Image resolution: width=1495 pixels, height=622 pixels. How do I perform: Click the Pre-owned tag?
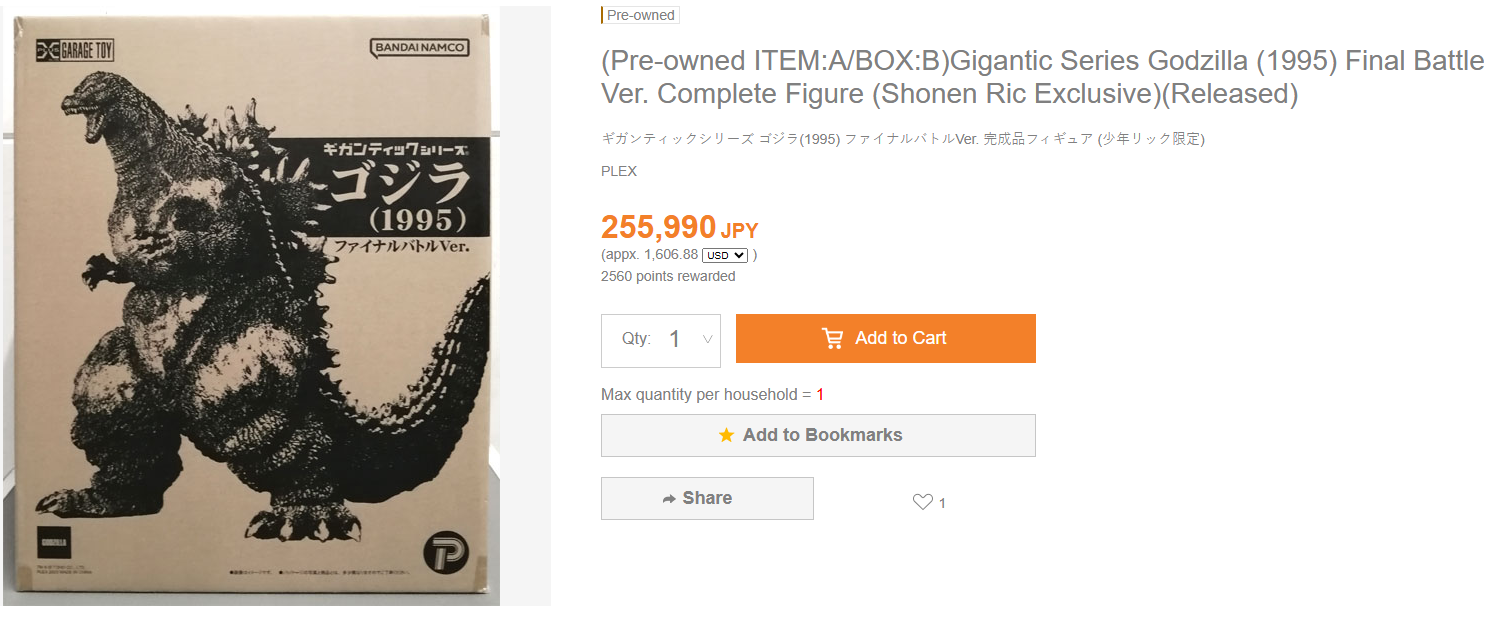[x=640, y=15]
